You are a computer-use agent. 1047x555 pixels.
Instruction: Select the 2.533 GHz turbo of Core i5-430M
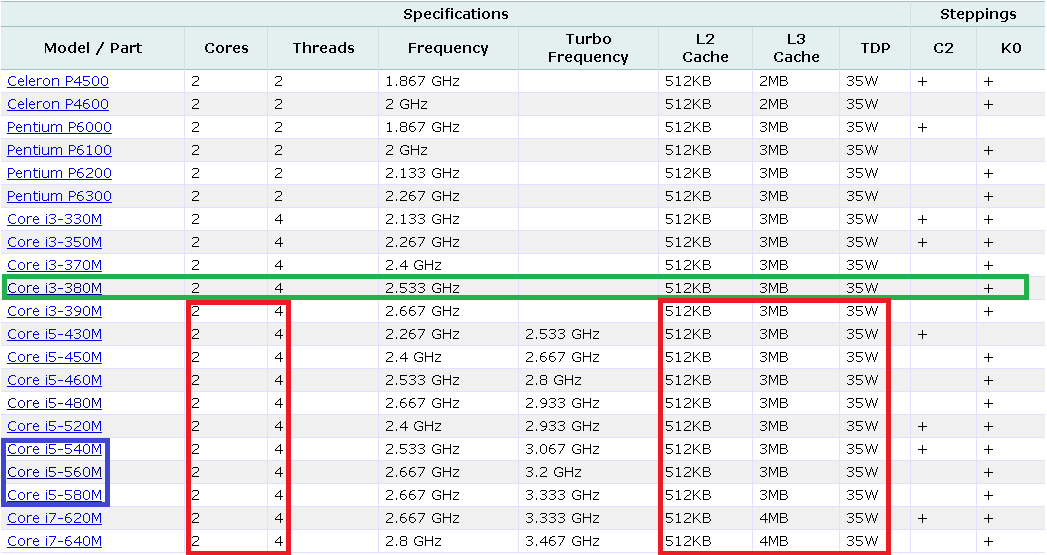click(x=562, y=334)
